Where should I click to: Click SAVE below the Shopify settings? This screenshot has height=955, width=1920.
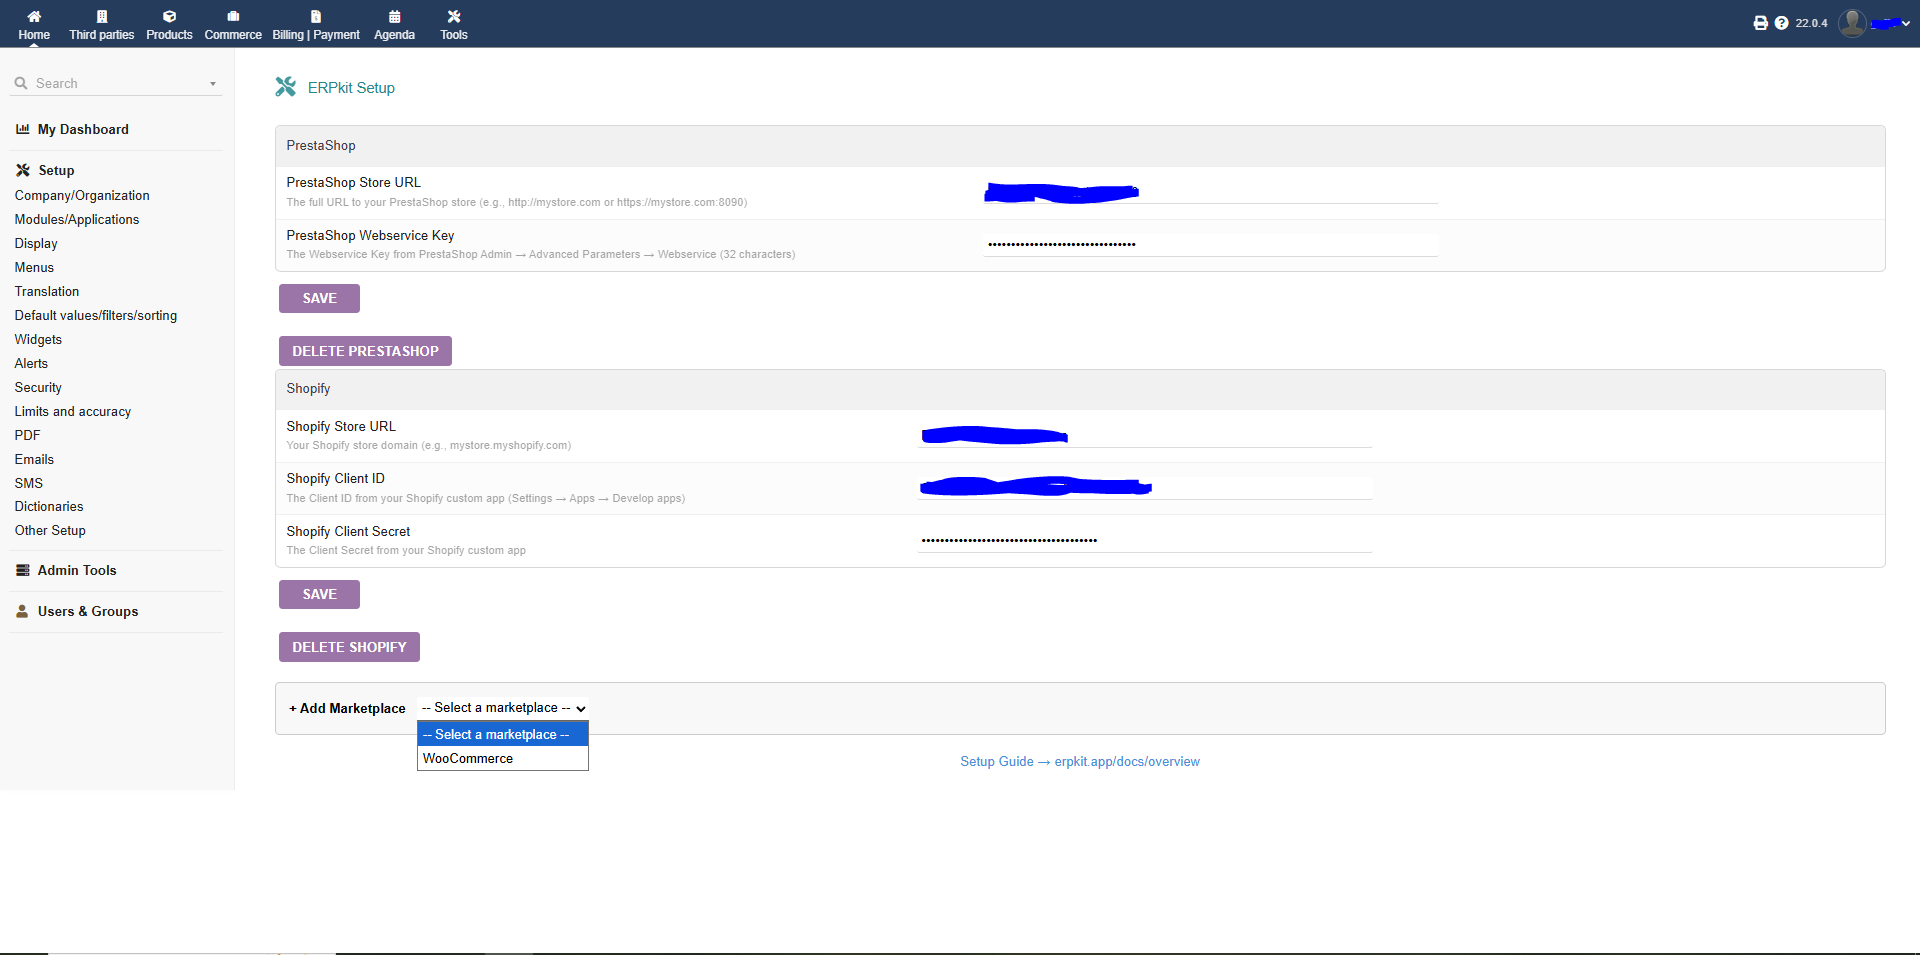pyautogui.click(x=319, y=594)
